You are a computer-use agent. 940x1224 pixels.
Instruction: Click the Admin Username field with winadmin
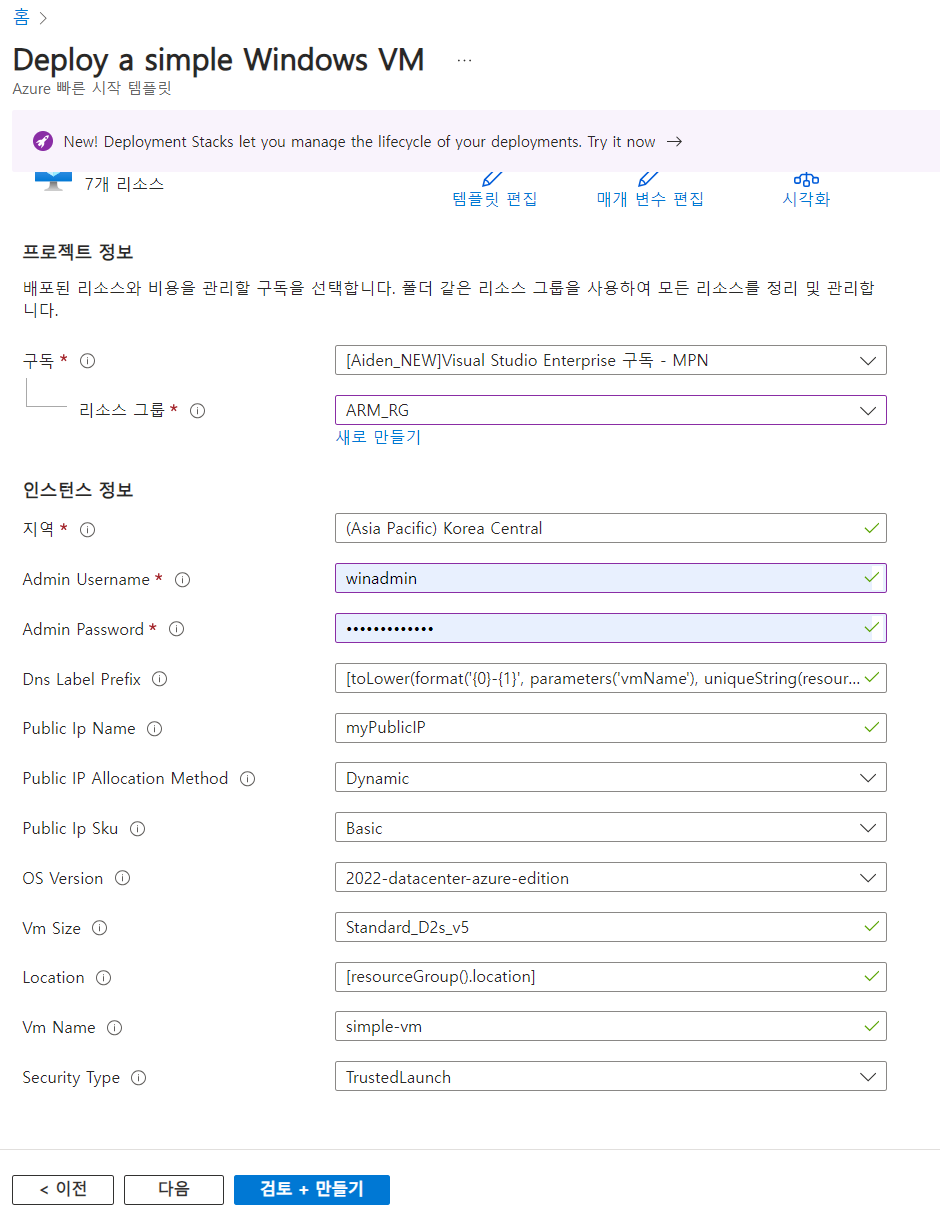pos(611,578)
